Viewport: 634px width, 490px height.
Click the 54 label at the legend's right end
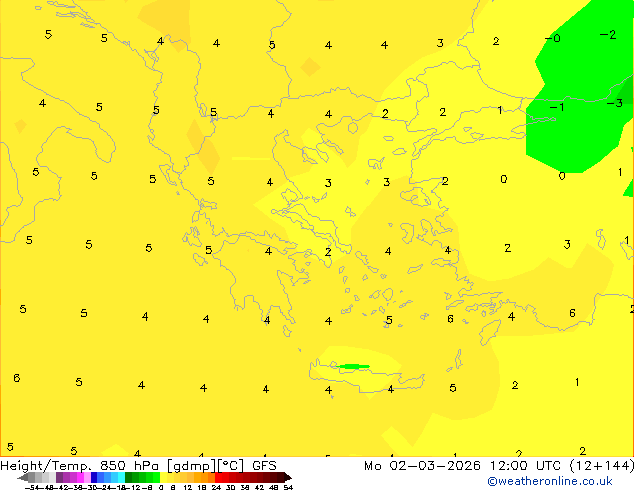[x=288, y=487]
